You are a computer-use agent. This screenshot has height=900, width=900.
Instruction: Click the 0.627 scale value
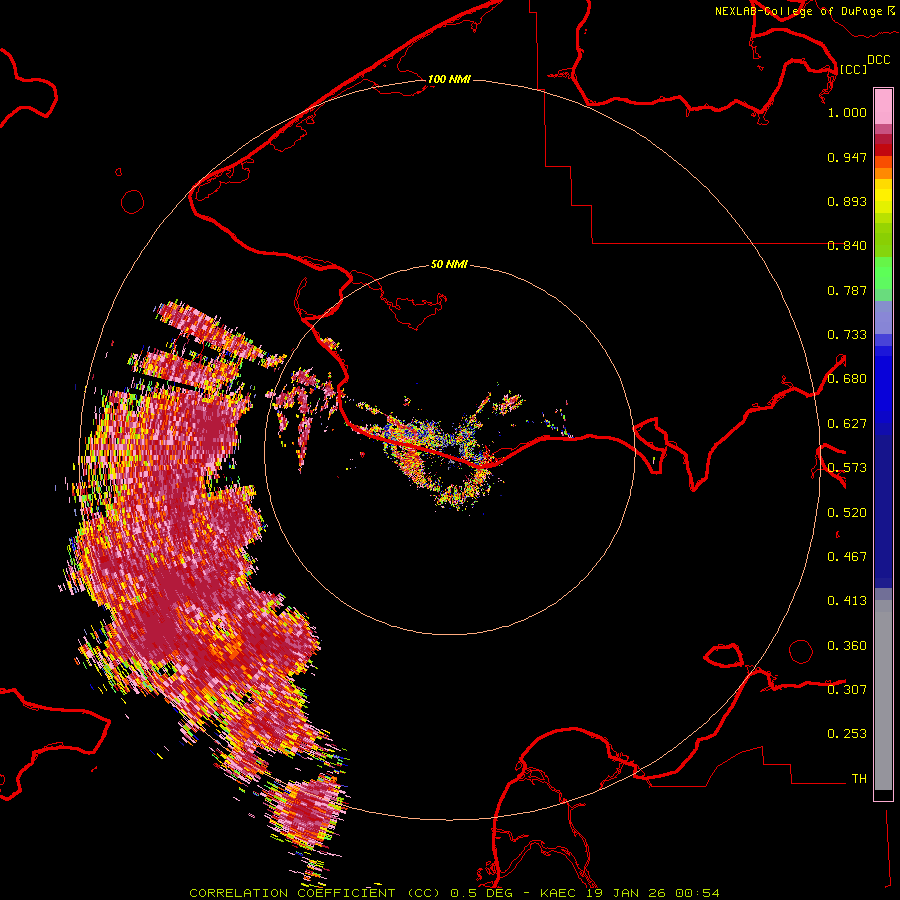[x=847, y=424]
